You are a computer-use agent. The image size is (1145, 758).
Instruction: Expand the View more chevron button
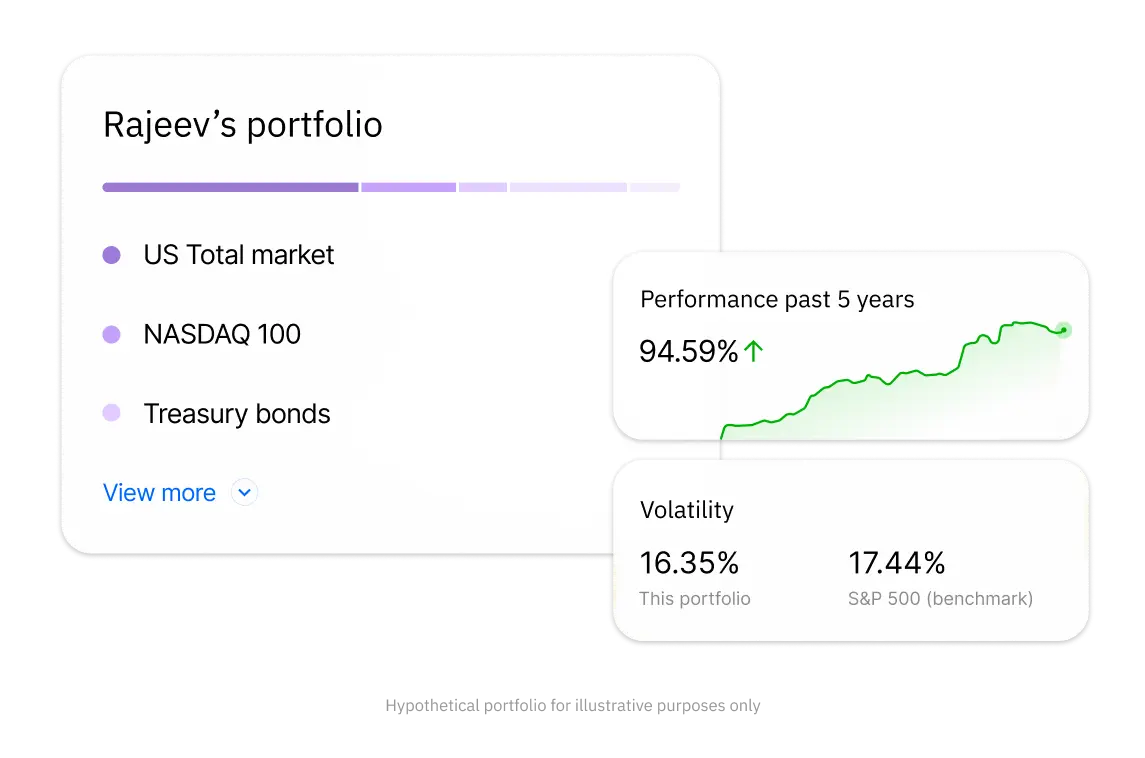pyautogui.click(x=245, y=493)
